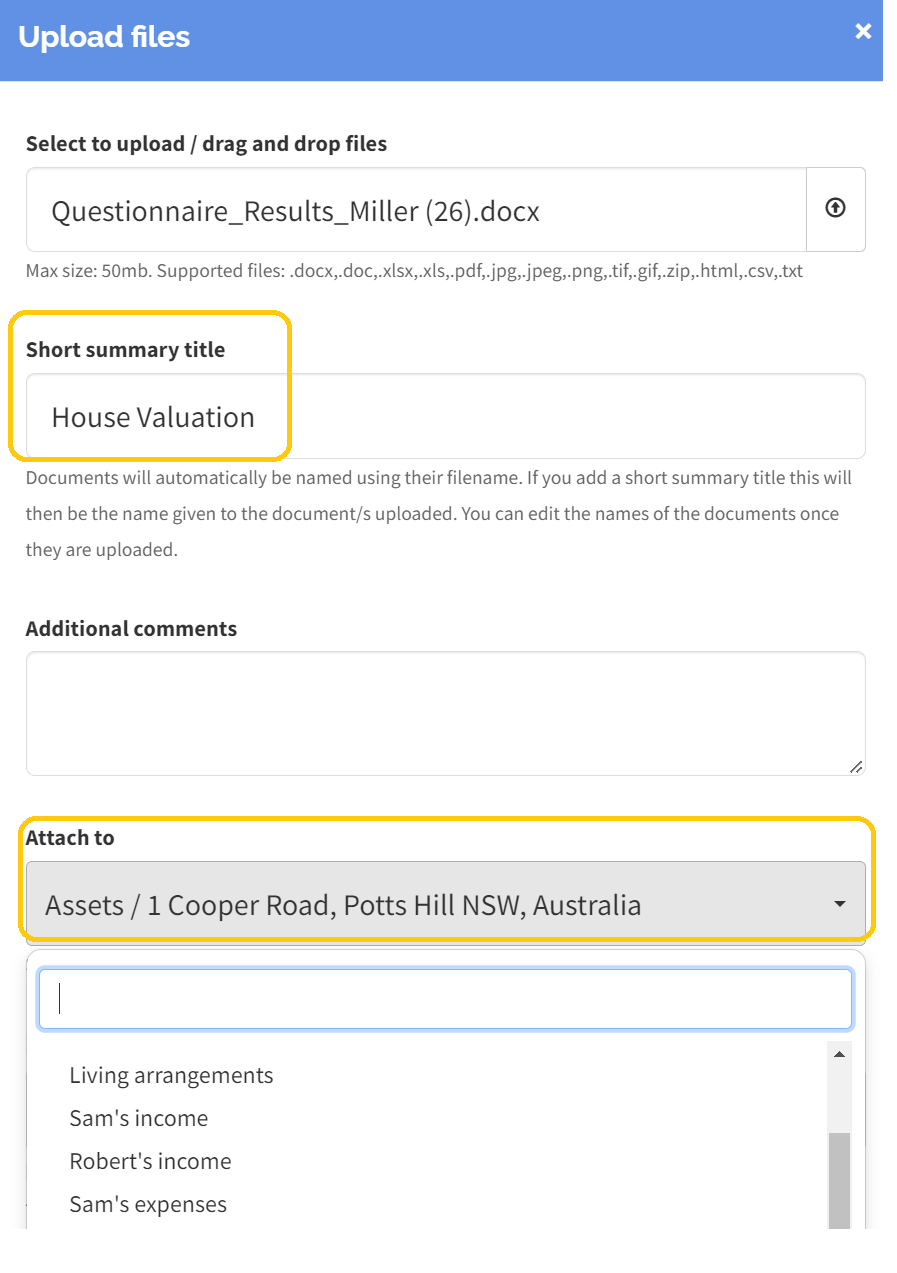
Task: Click the Short summary title label
Action: tap(125, 349)
